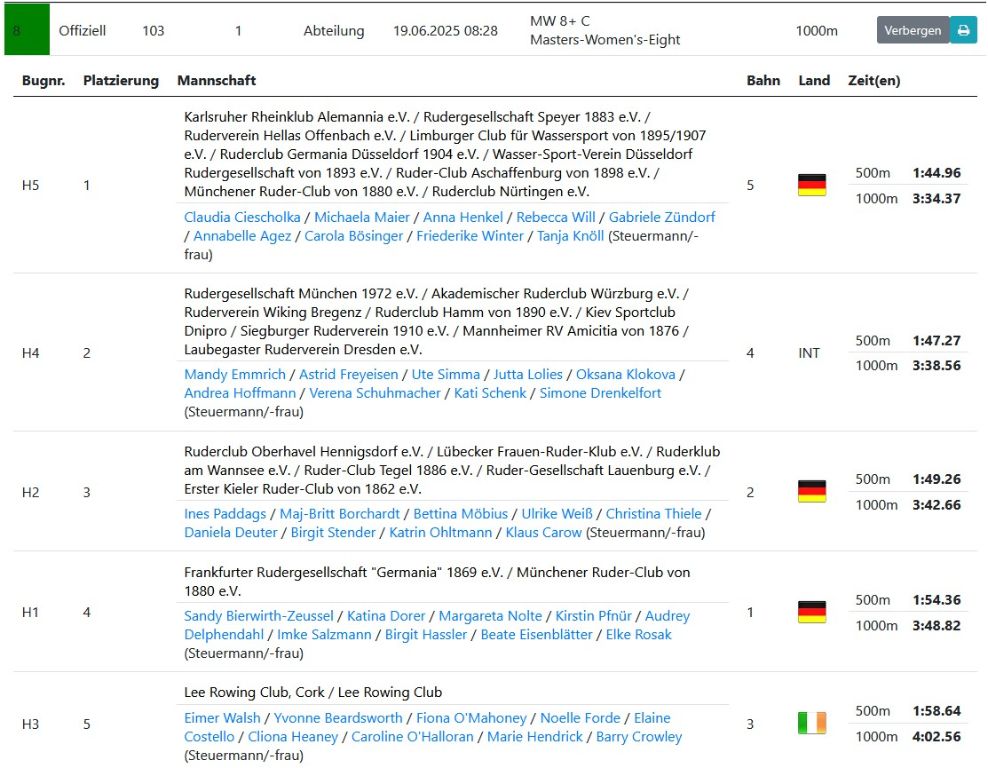The image size is (988, 768).
Task: Open Kati Schenk's link
Action: 490,393
